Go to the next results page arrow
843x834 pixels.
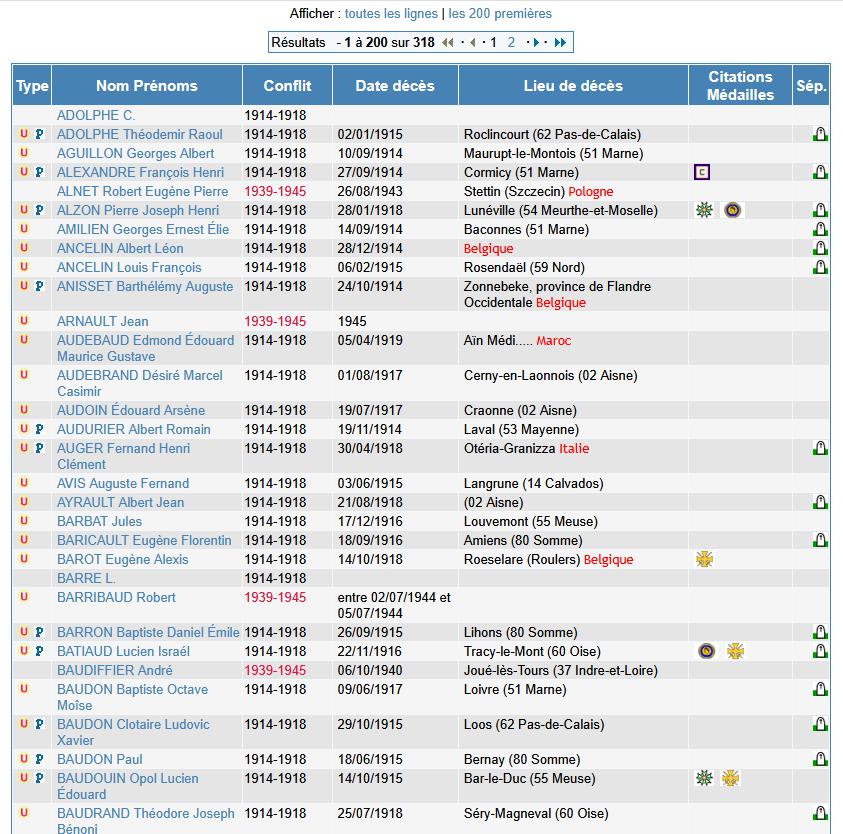point(535,42)
